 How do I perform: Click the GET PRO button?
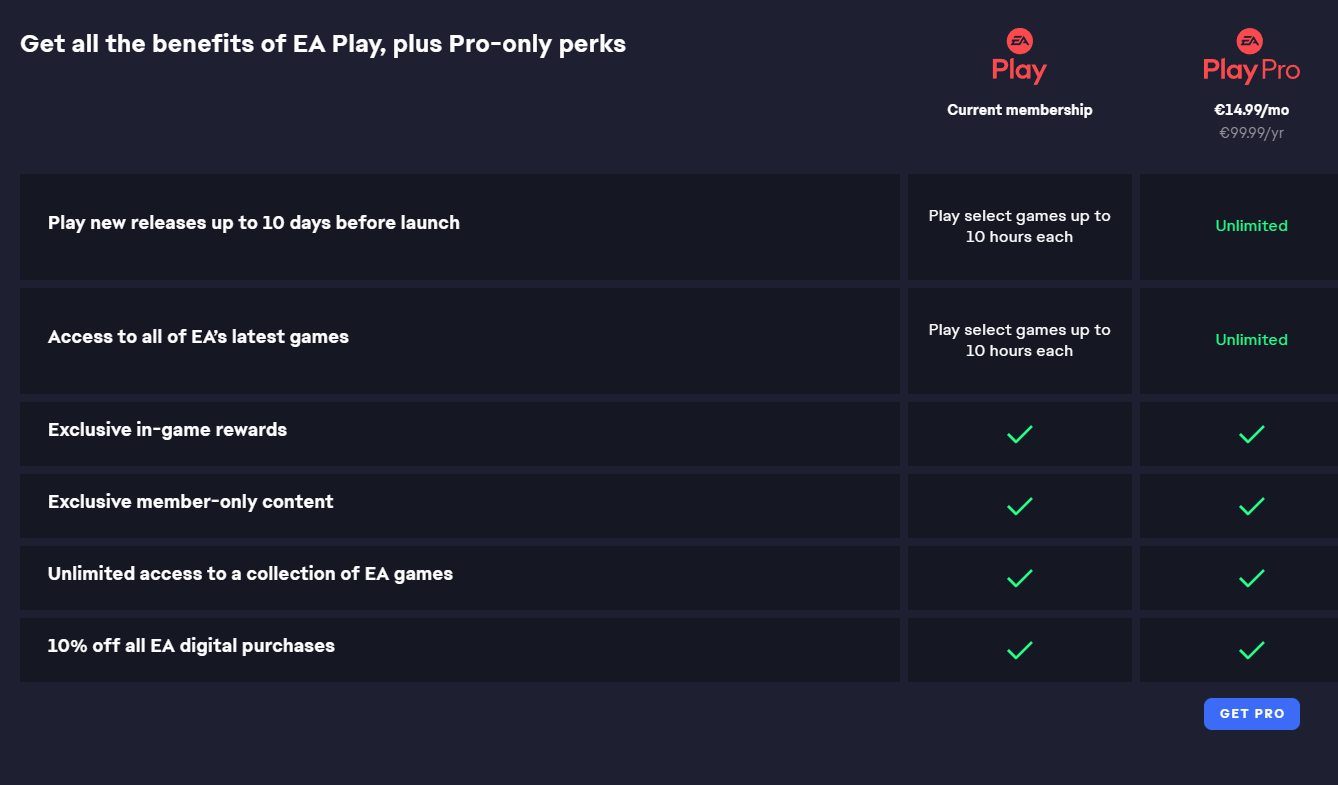(x=1251, y=714)
